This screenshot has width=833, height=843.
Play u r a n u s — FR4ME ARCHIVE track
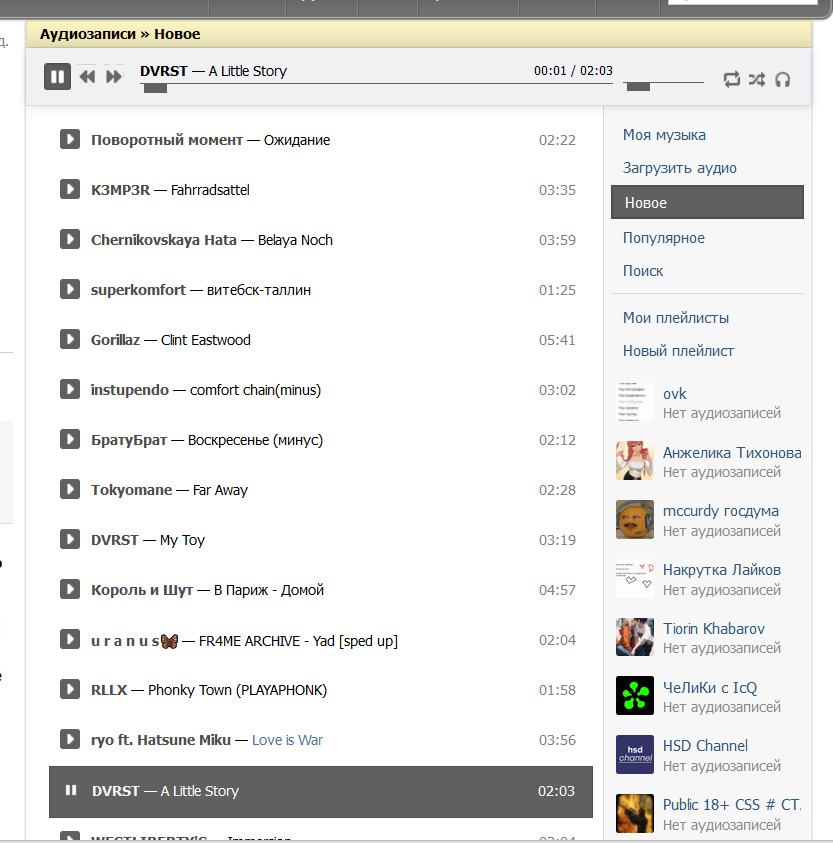pyautogui.click(x=69, y=640)
